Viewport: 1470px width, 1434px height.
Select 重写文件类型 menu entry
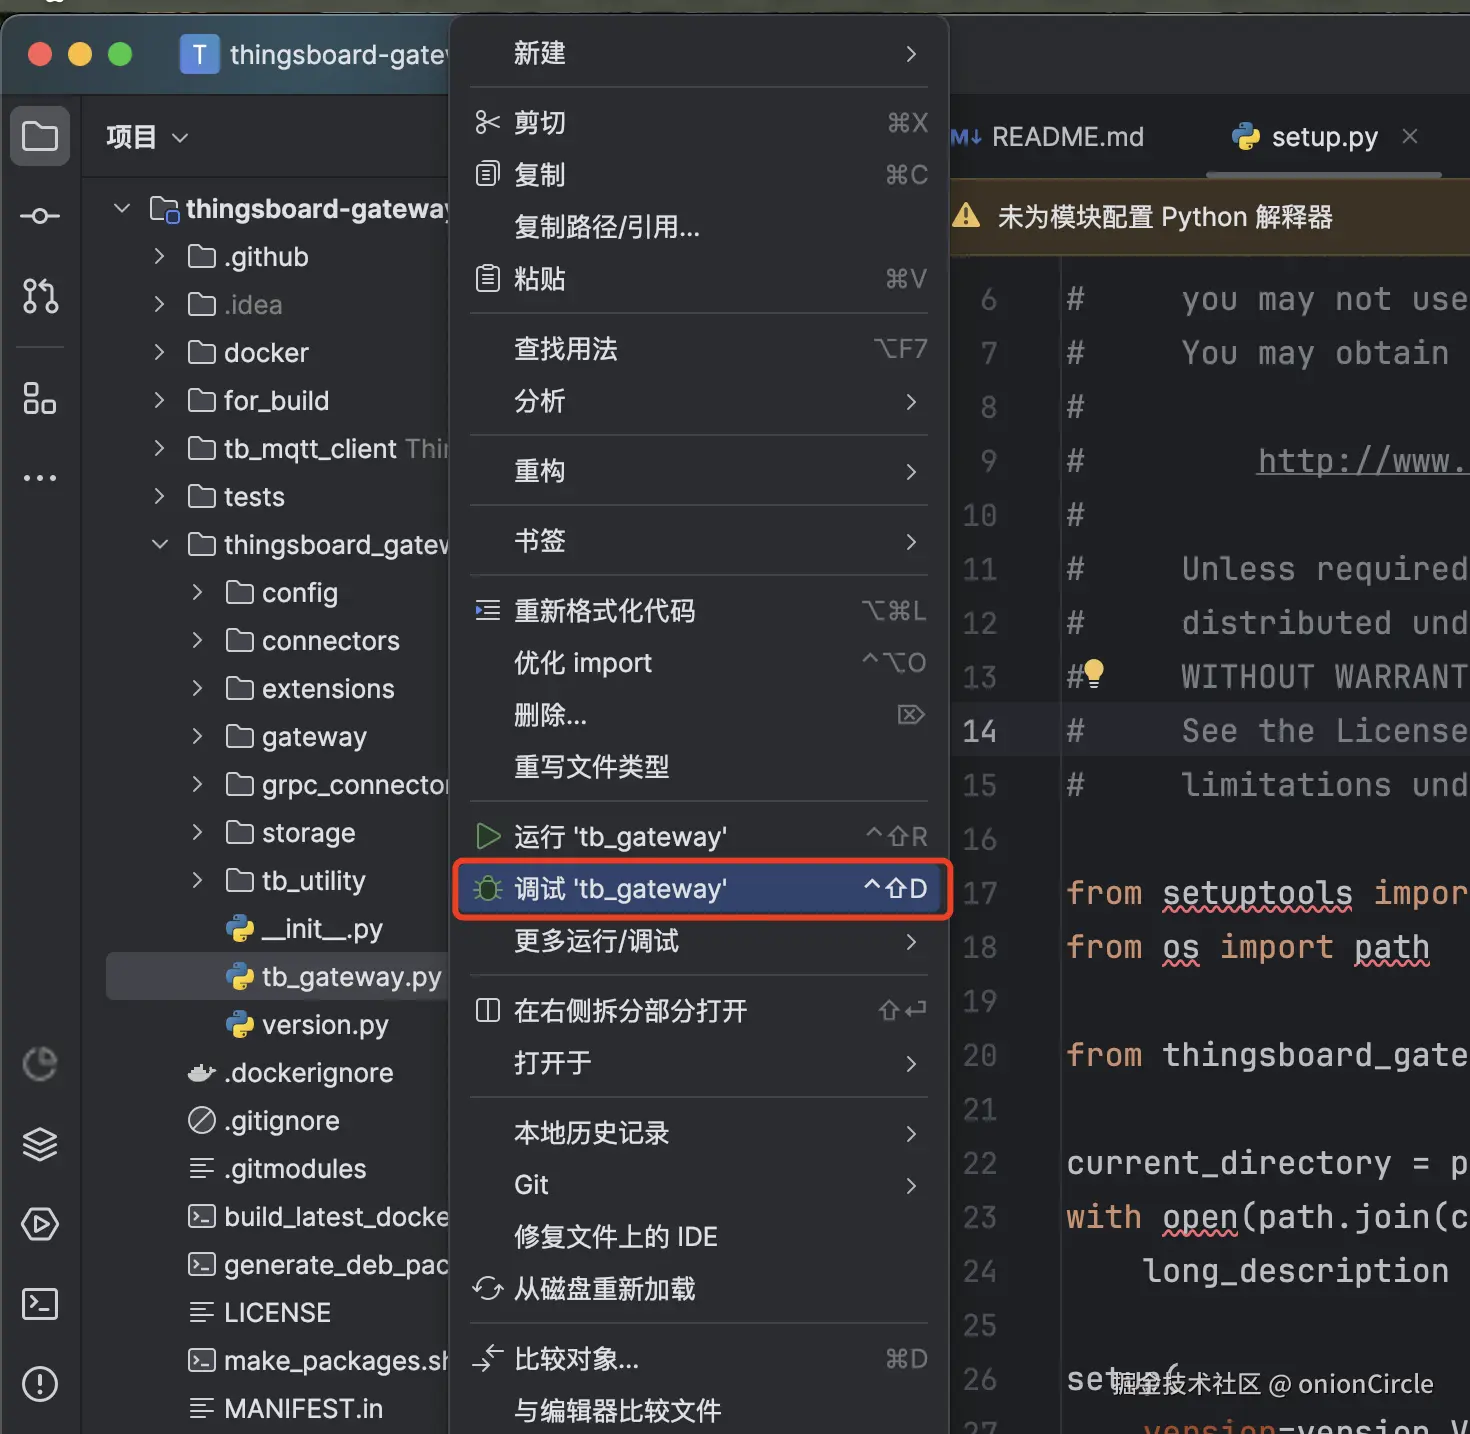(x=699, y=766)
